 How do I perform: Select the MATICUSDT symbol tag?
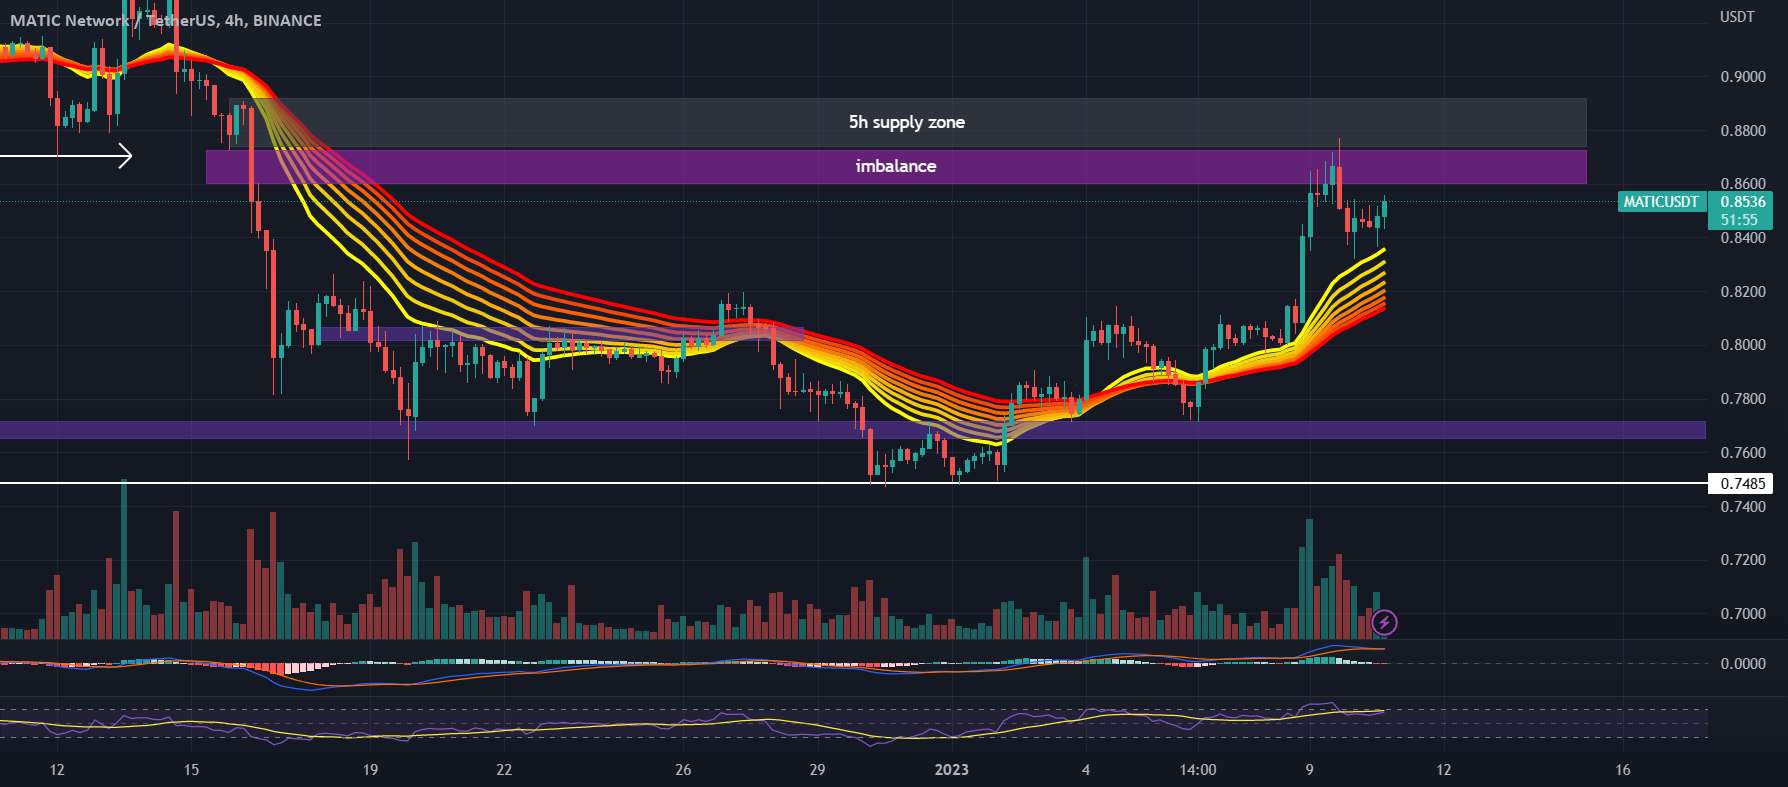(1660, 202)
